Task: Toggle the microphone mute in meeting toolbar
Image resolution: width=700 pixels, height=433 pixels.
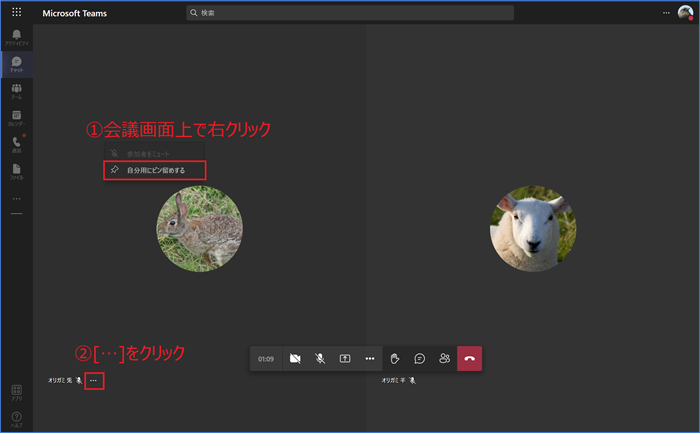Action: [x=320, y=358]
